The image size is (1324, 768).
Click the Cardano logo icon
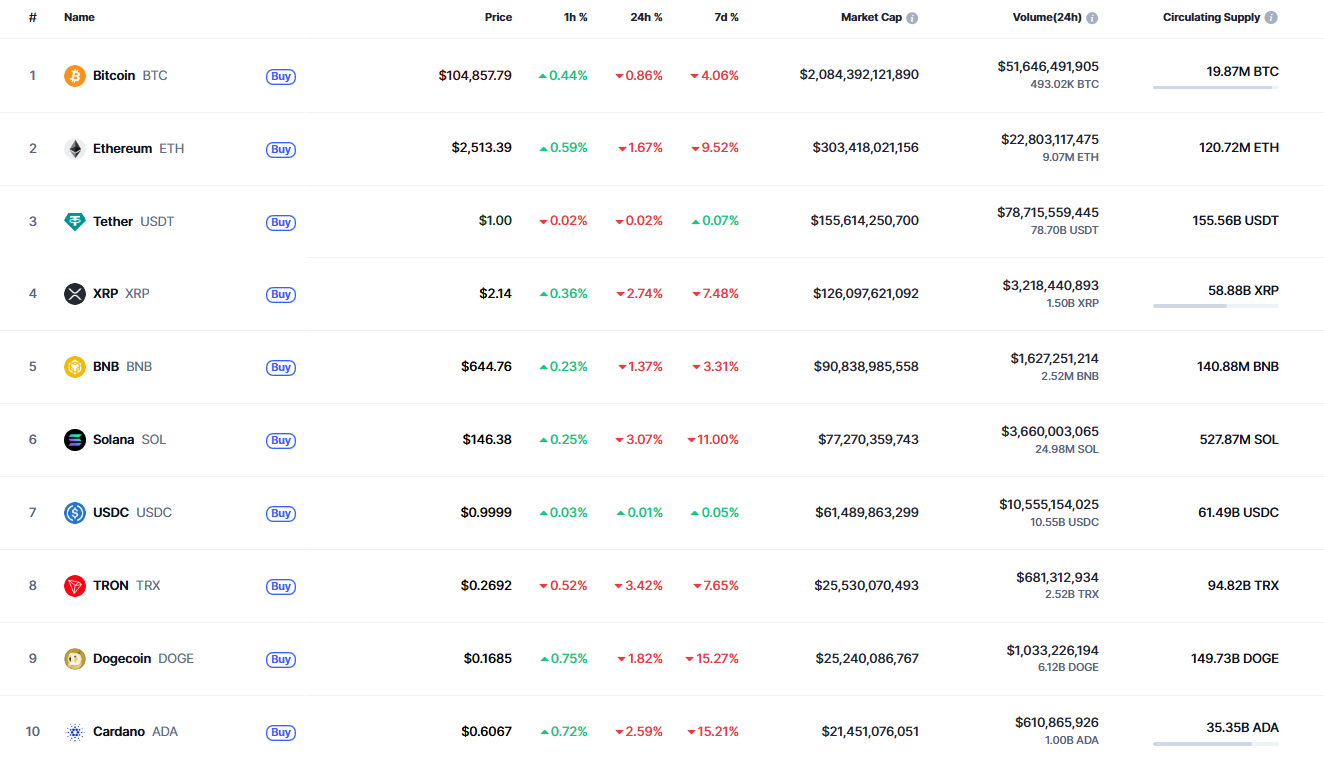[x=75, y=732]
